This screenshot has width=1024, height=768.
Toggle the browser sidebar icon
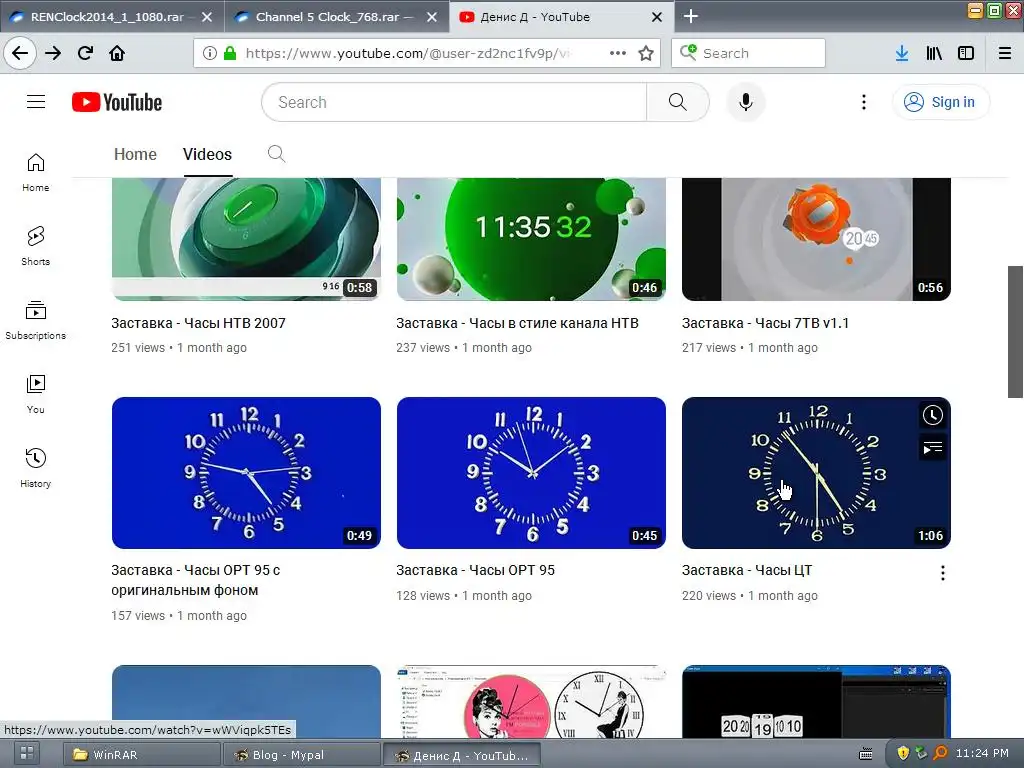pyautogui.click(x=966, y=53)
